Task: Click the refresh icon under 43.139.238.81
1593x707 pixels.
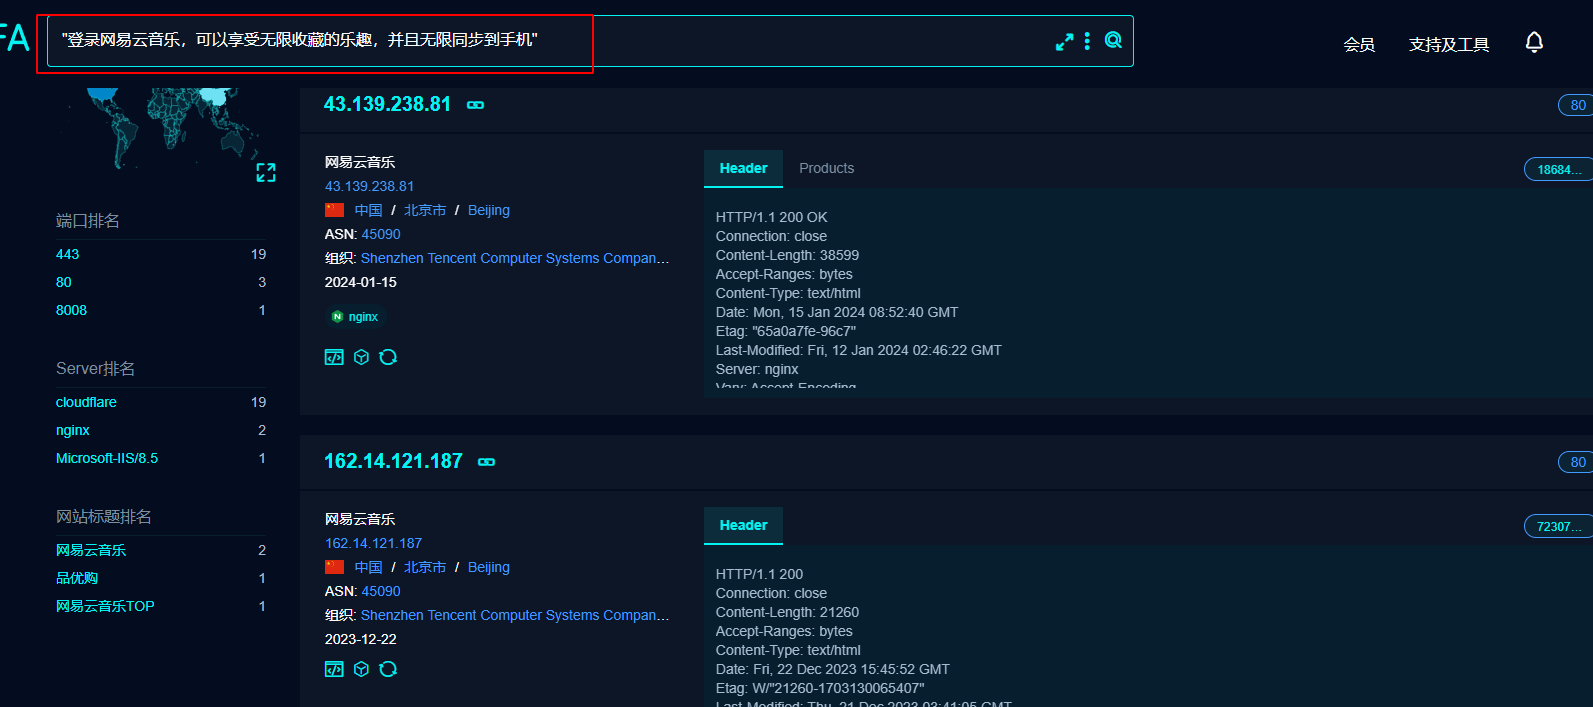Action: pyautogui.click(x=388, y=357)
